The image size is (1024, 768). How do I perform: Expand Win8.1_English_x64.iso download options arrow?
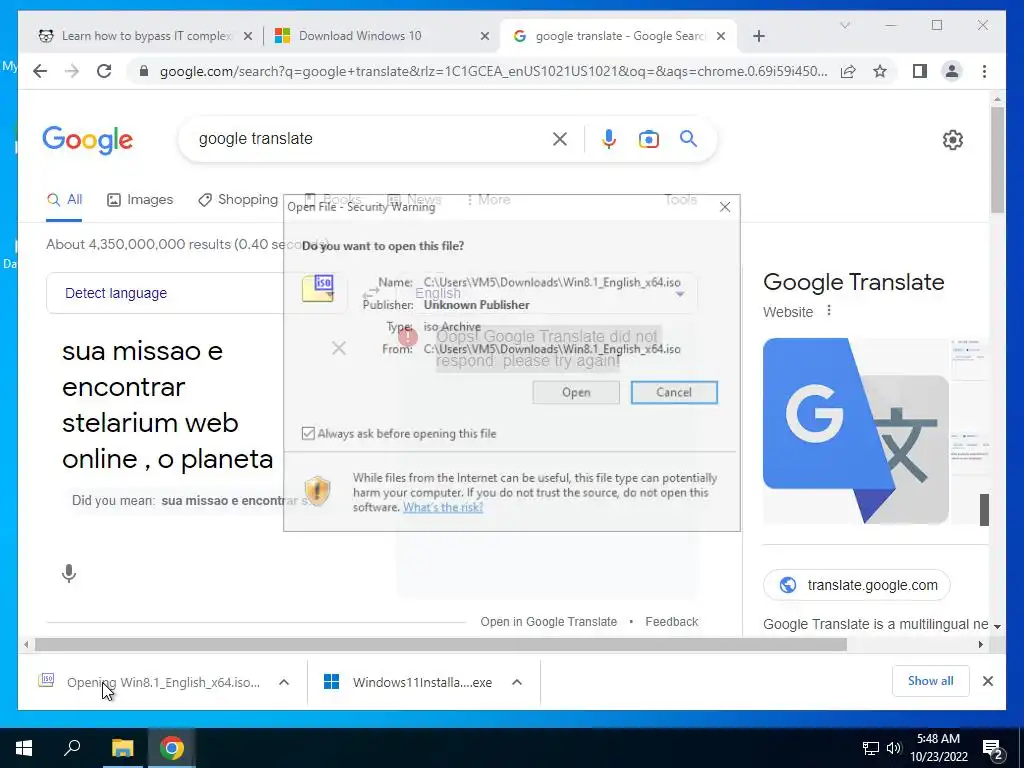(283, 682)
